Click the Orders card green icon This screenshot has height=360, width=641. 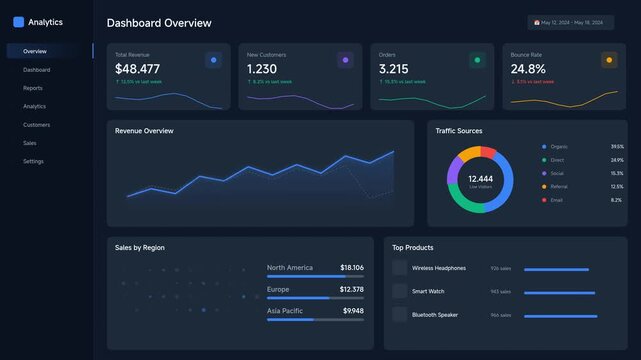click(x=477, y=60)
